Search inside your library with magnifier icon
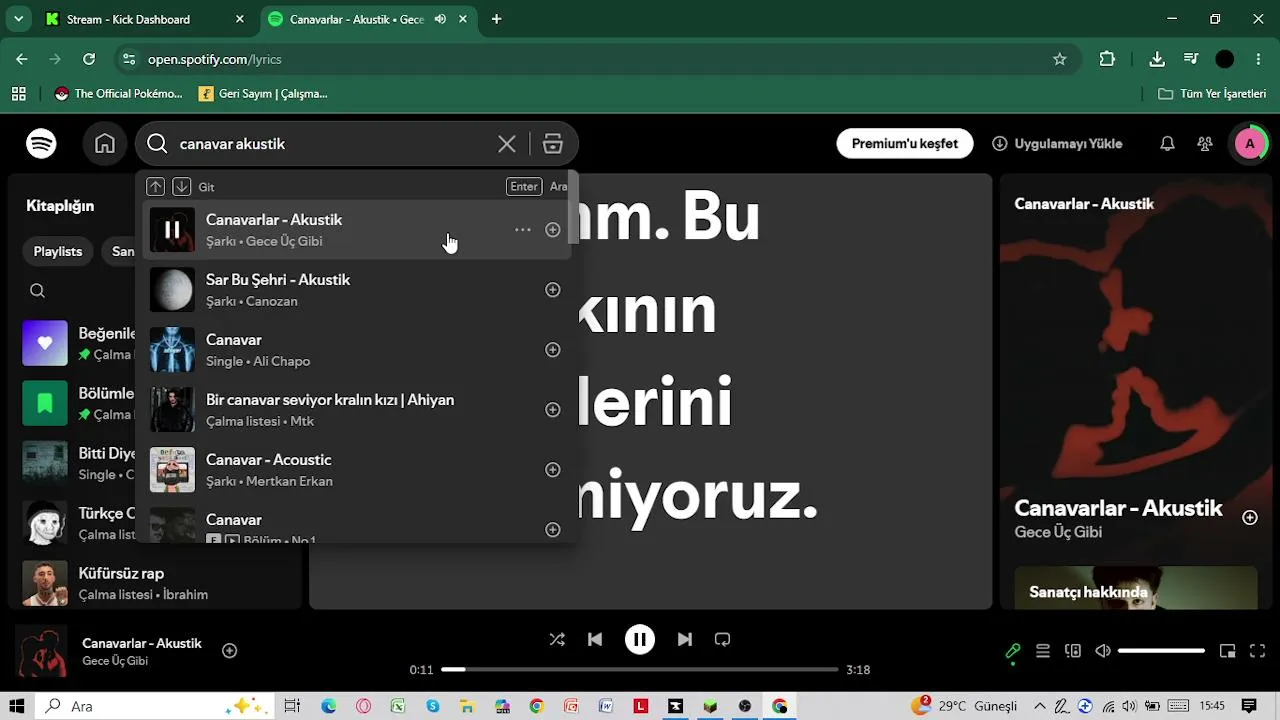 point(37,291)
